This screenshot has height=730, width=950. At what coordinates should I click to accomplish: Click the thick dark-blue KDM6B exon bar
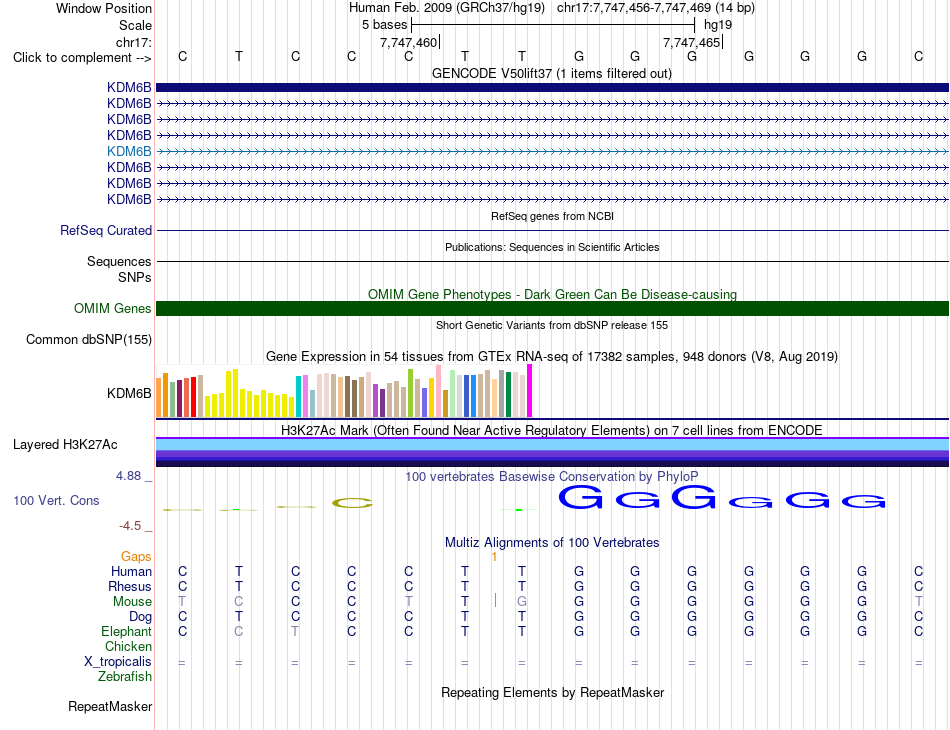click(x=552, y=87)
